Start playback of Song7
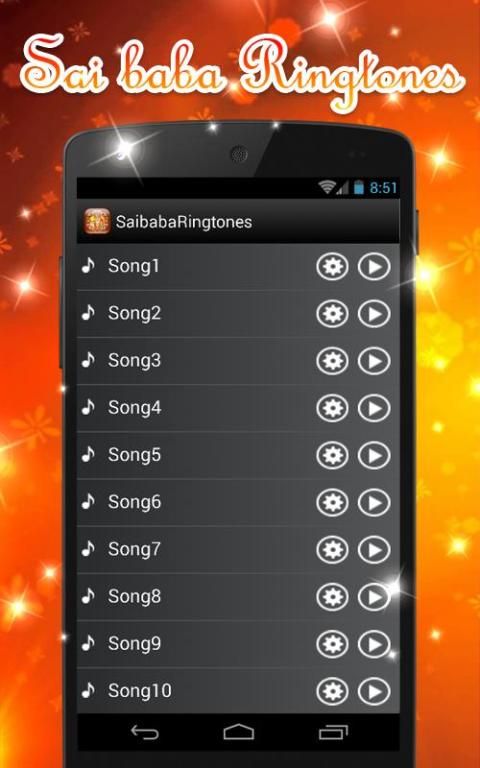The image size is (480, 768). point(374,550)
